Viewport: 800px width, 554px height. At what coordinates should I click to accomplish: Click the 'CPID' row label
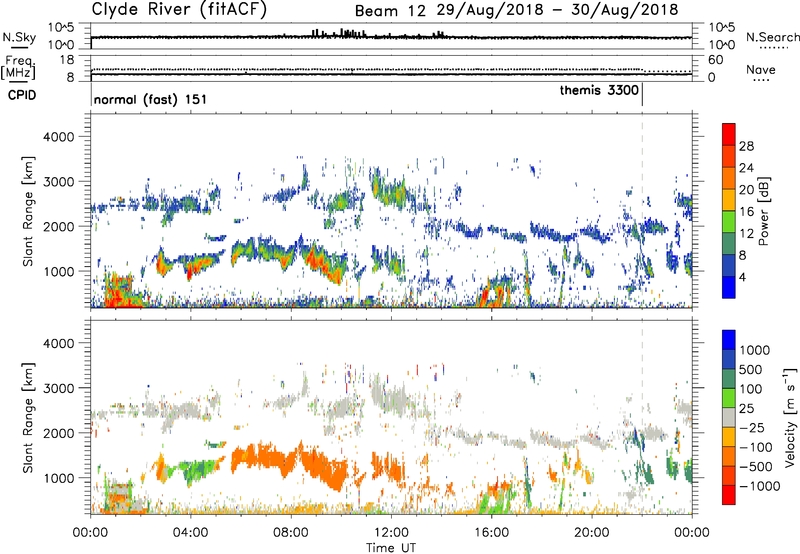coord(22,95)
